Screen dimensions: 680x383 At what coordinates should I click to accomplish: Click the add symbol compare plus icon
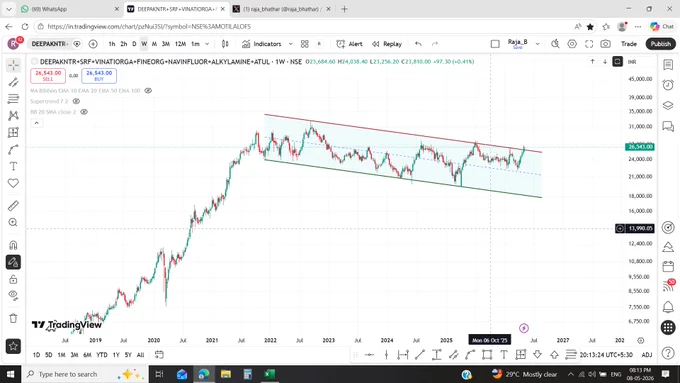(93, 44)
